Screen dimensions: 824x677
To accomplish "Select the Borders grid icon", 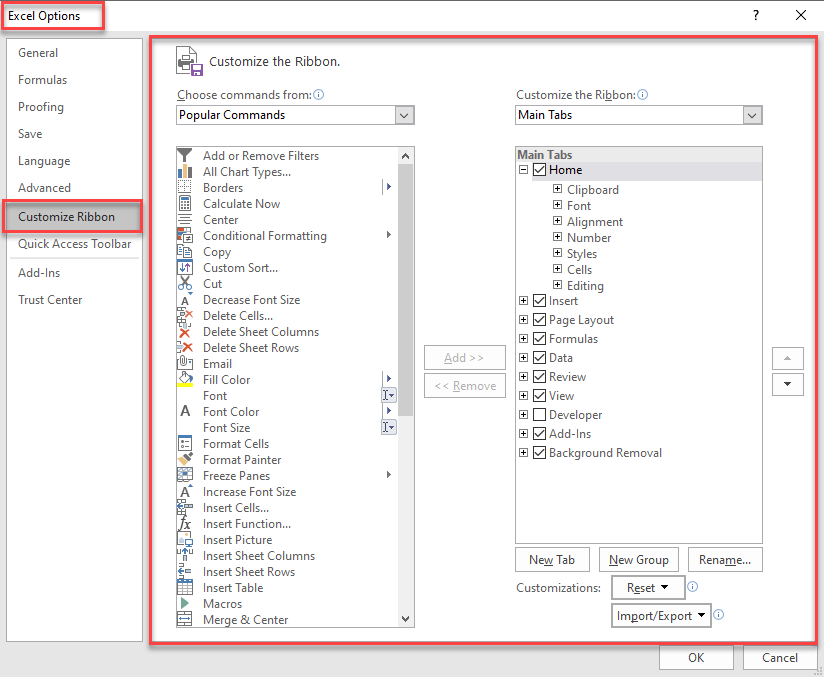I will click(x=184, y=188).
